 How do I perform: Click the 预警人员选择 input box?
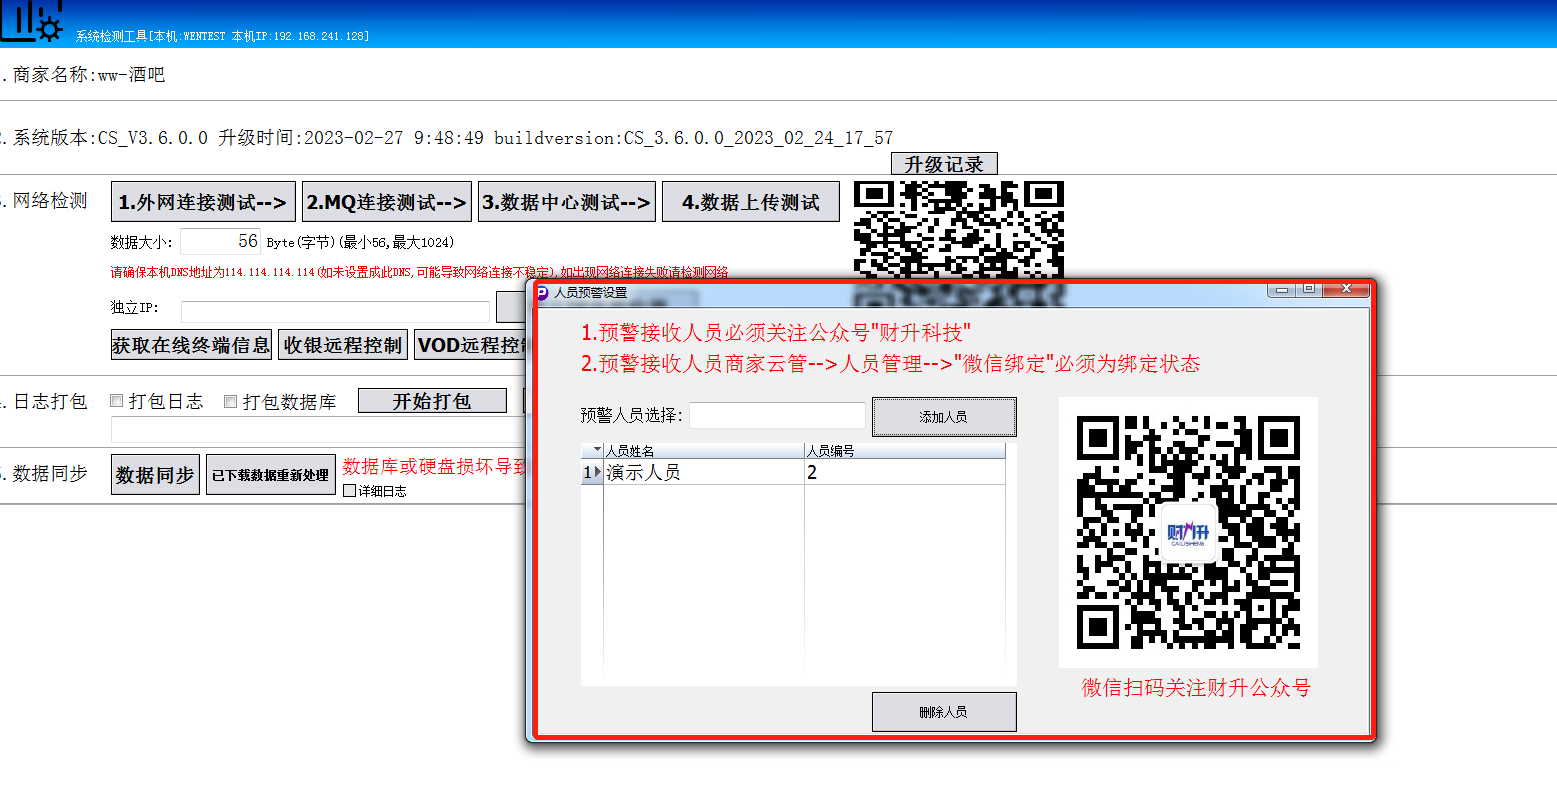click(x=777, y=415)
